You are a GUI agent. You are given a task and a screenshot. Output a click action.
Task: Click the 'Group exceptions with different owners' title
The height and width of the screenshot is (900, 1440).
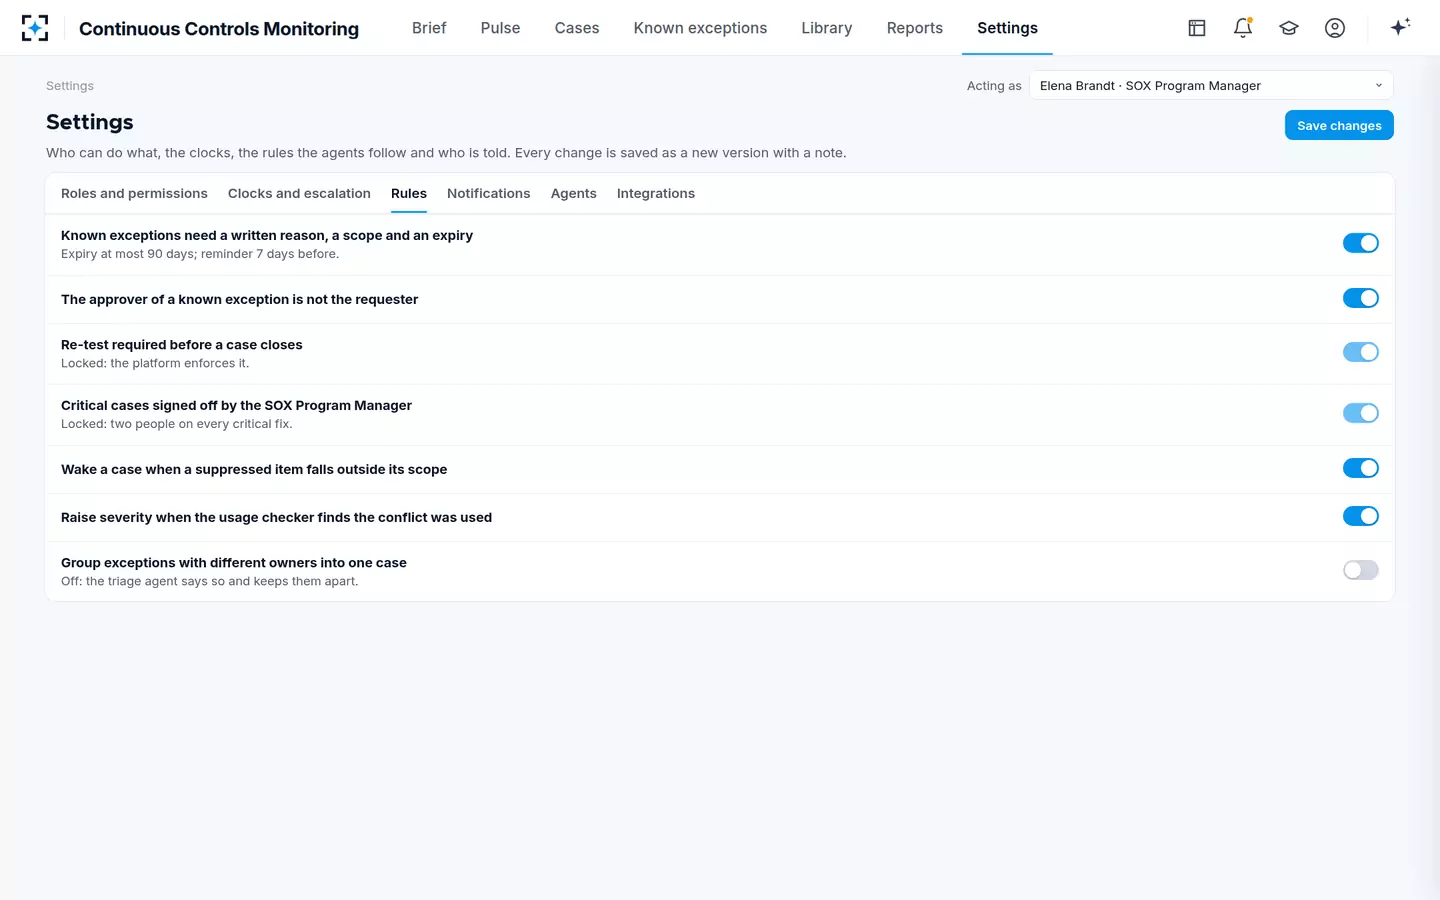pos(234,563)
